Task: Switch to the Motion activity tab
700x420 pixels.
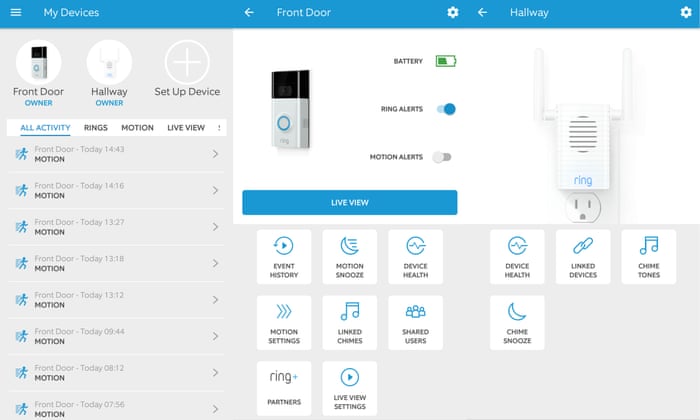Action: point(137,128)
